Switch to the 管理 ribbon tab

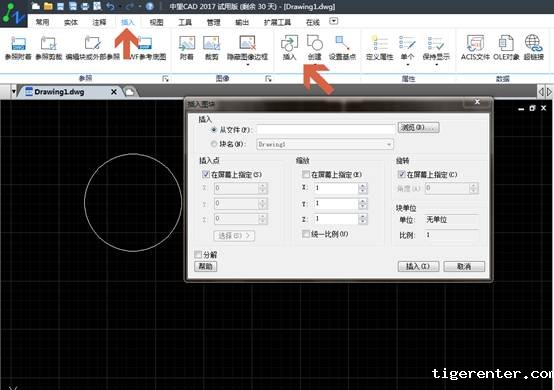click(213, 22)
